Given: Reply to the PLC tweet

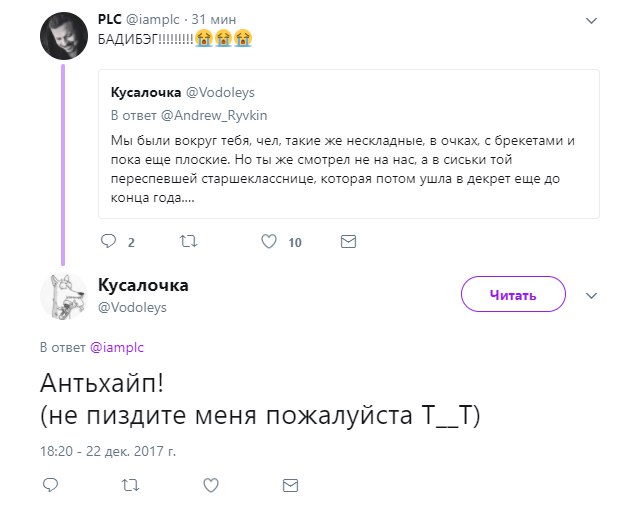Looking at the screenshot, I should click(x=110, y=241).
